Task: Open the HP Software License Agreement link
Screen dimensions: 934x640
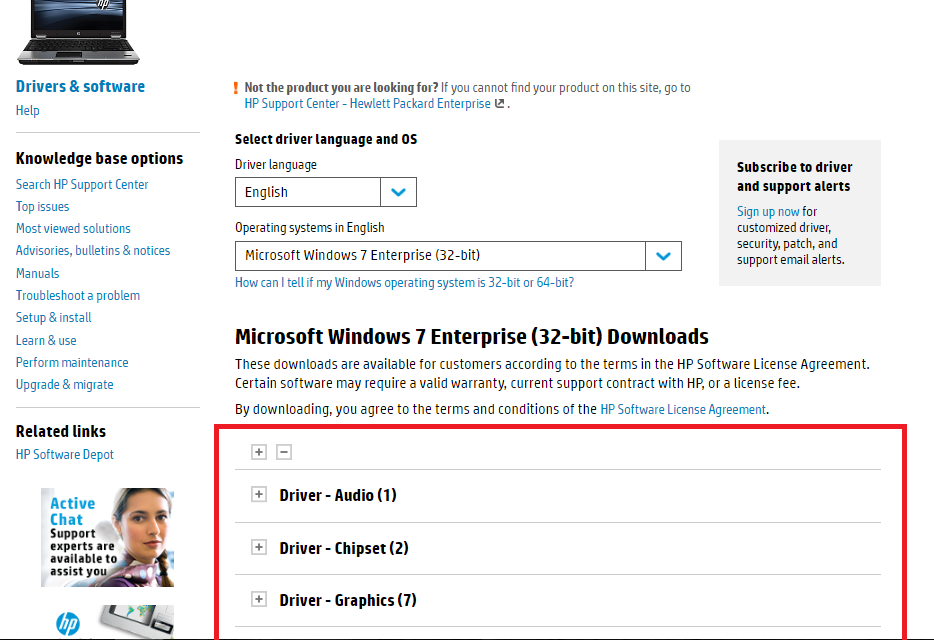Action: point(683,409)
